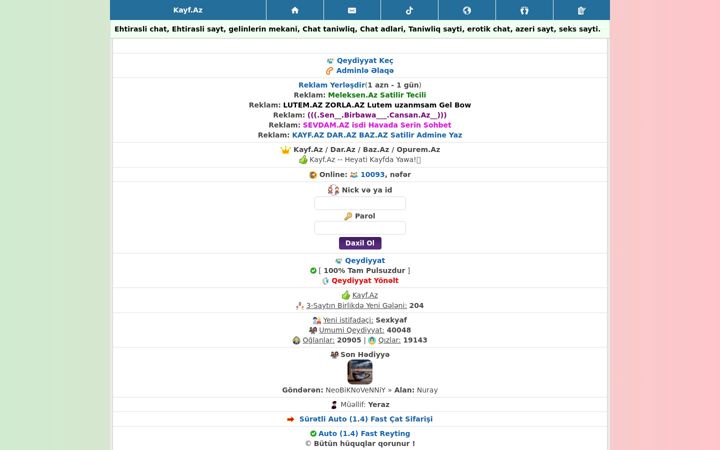Open the Meleksen.Az Satilir Tecili ad
This screenshot has width=720, height=450.
(377, 95)
